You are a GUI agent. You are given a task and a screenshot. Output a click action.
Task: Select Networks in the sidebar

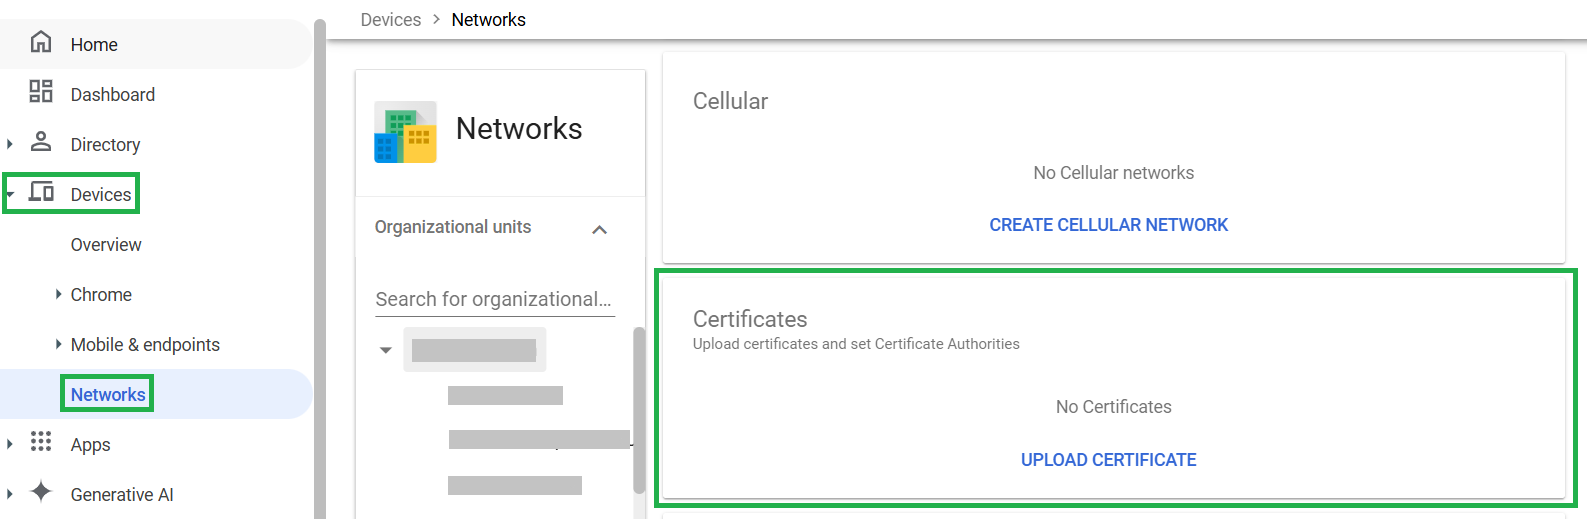click(x=108, y=395)
